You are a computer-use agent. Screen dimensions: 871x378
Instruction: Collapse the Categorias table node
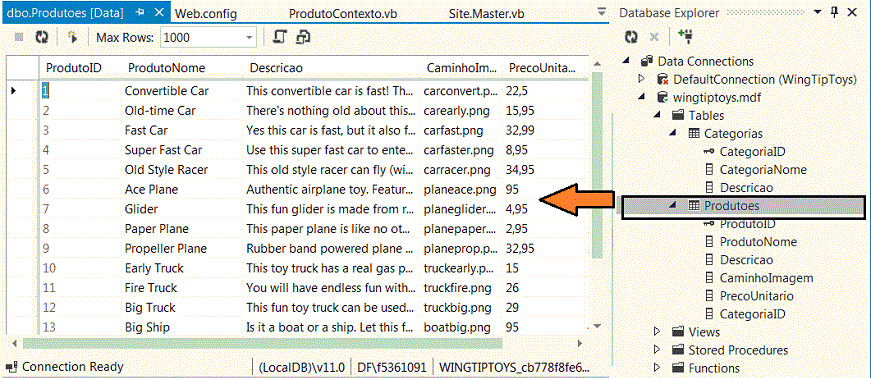(x=674, y=133)
